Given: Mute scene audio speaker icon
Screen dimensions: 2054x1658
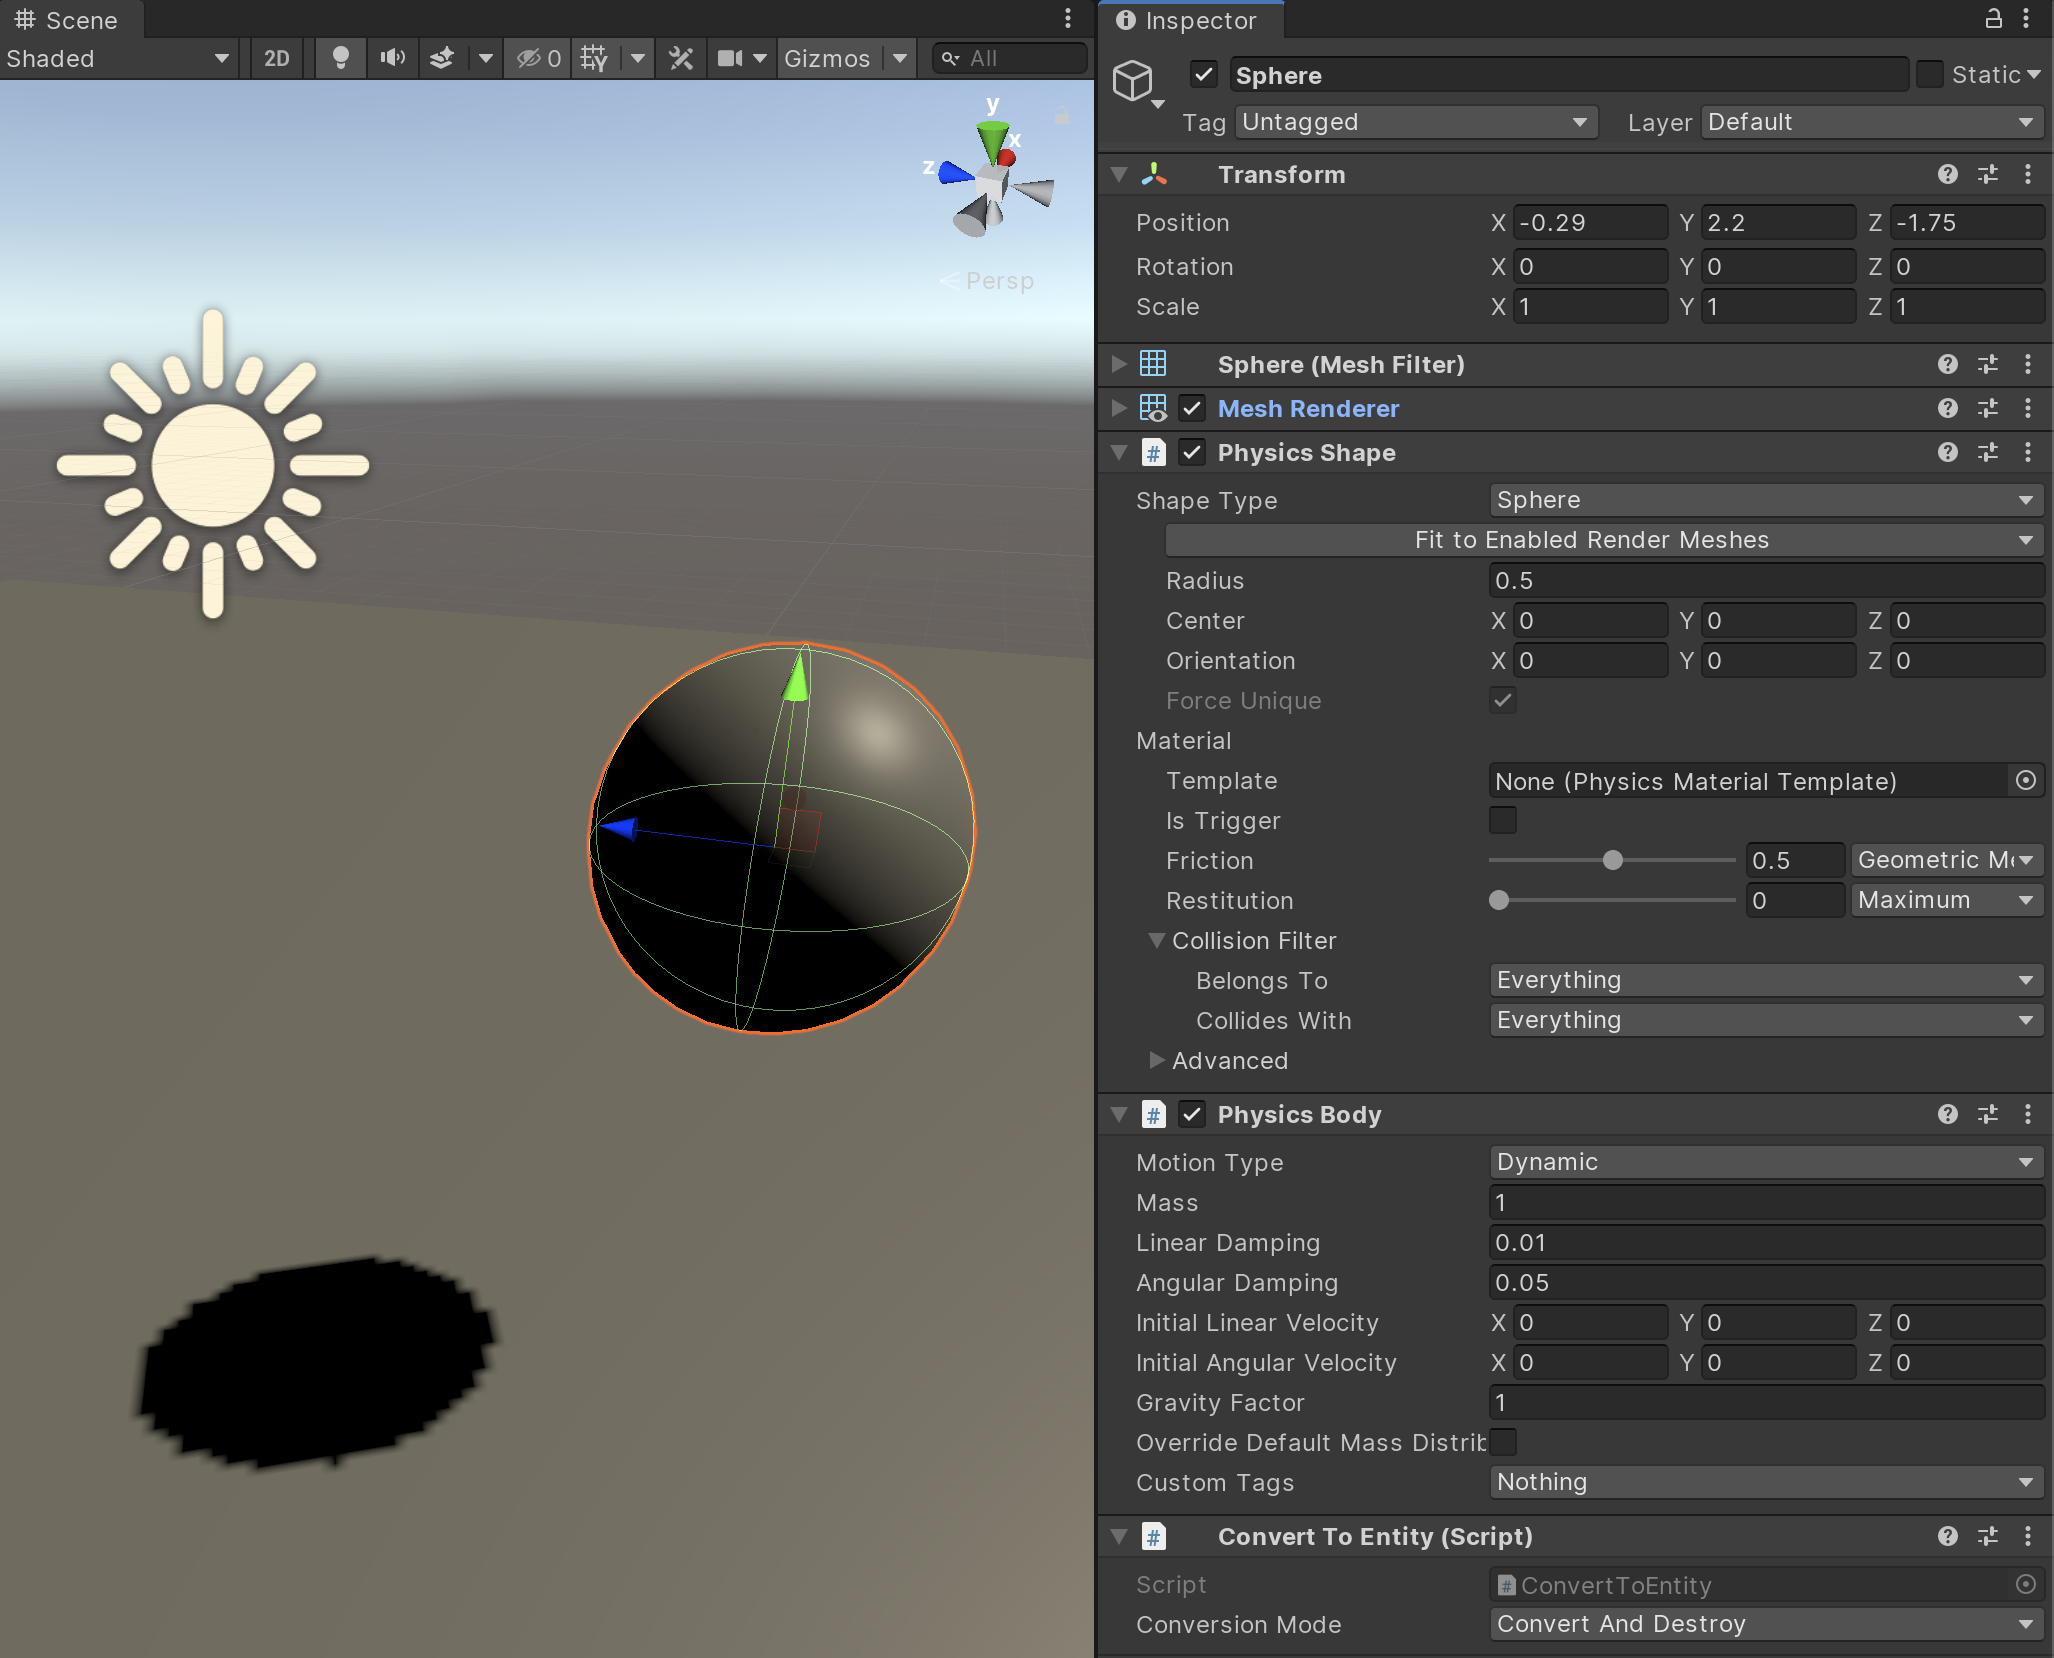Looking at the screenshot, I should (392, 58).
